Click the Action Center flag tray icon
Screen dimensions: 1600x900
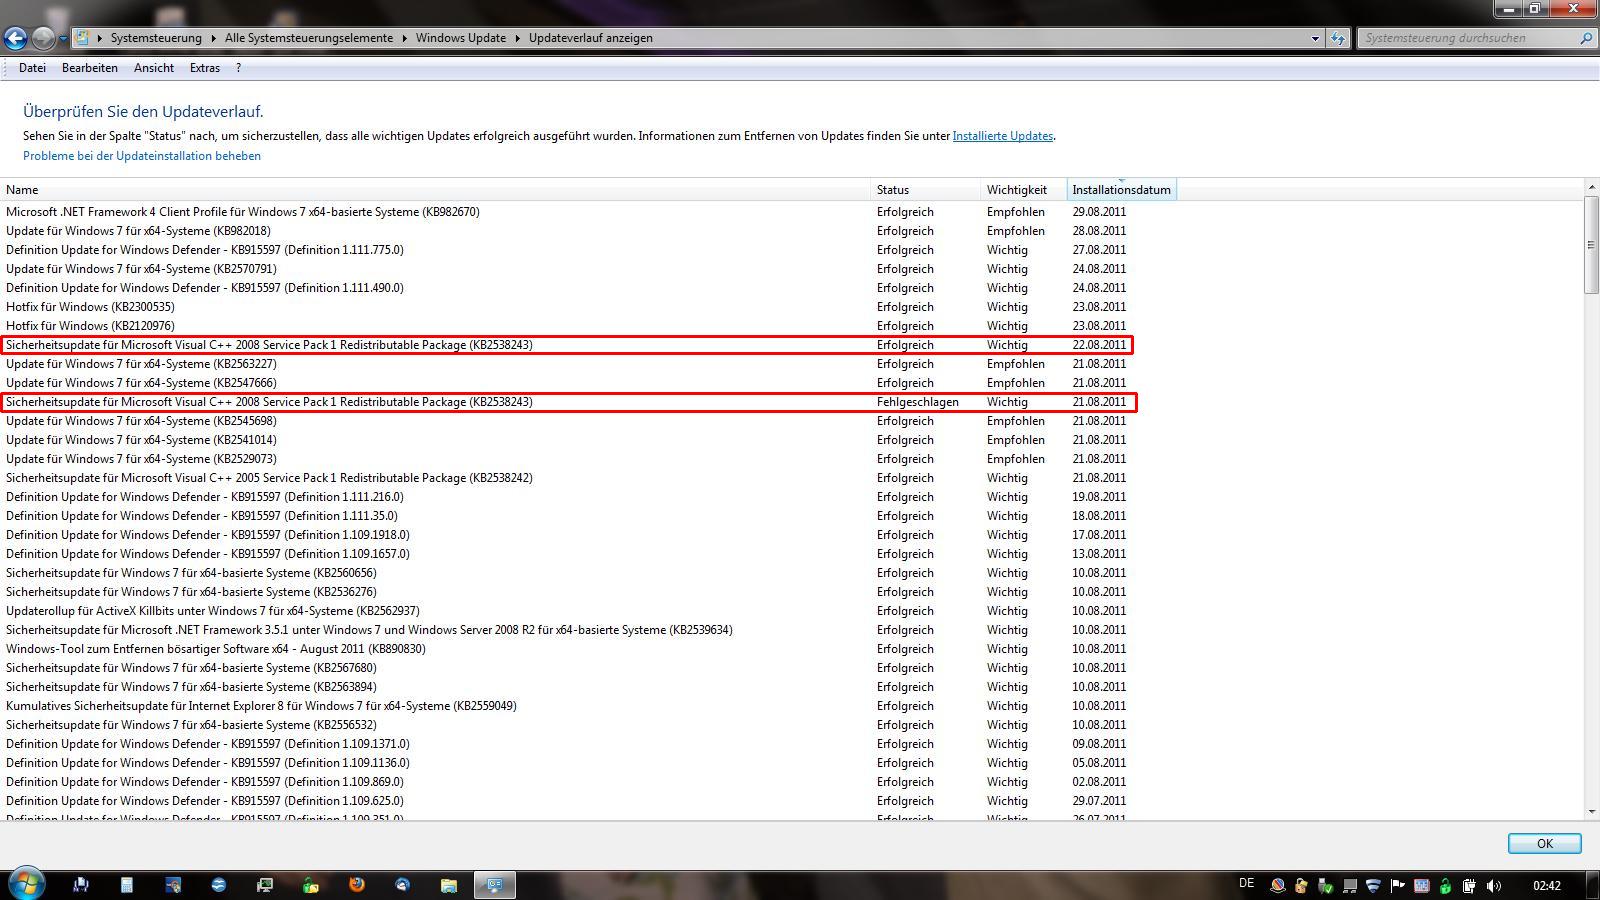coord(1397,885)
